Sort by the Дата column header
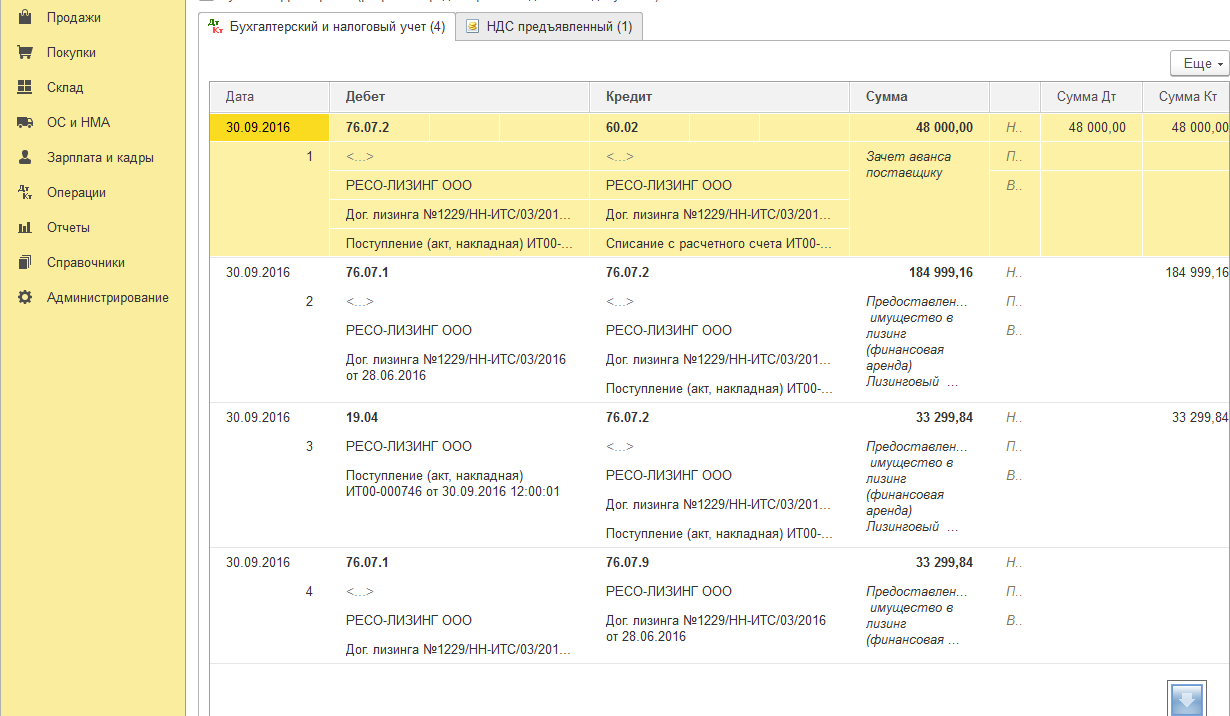Viewport: 1230px width, 716px height. (x=269, y=97)
